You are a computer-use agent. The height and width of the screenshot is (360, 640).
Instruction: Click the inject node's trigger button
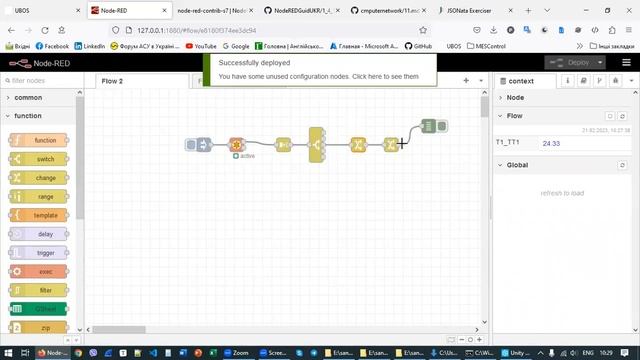190,144
